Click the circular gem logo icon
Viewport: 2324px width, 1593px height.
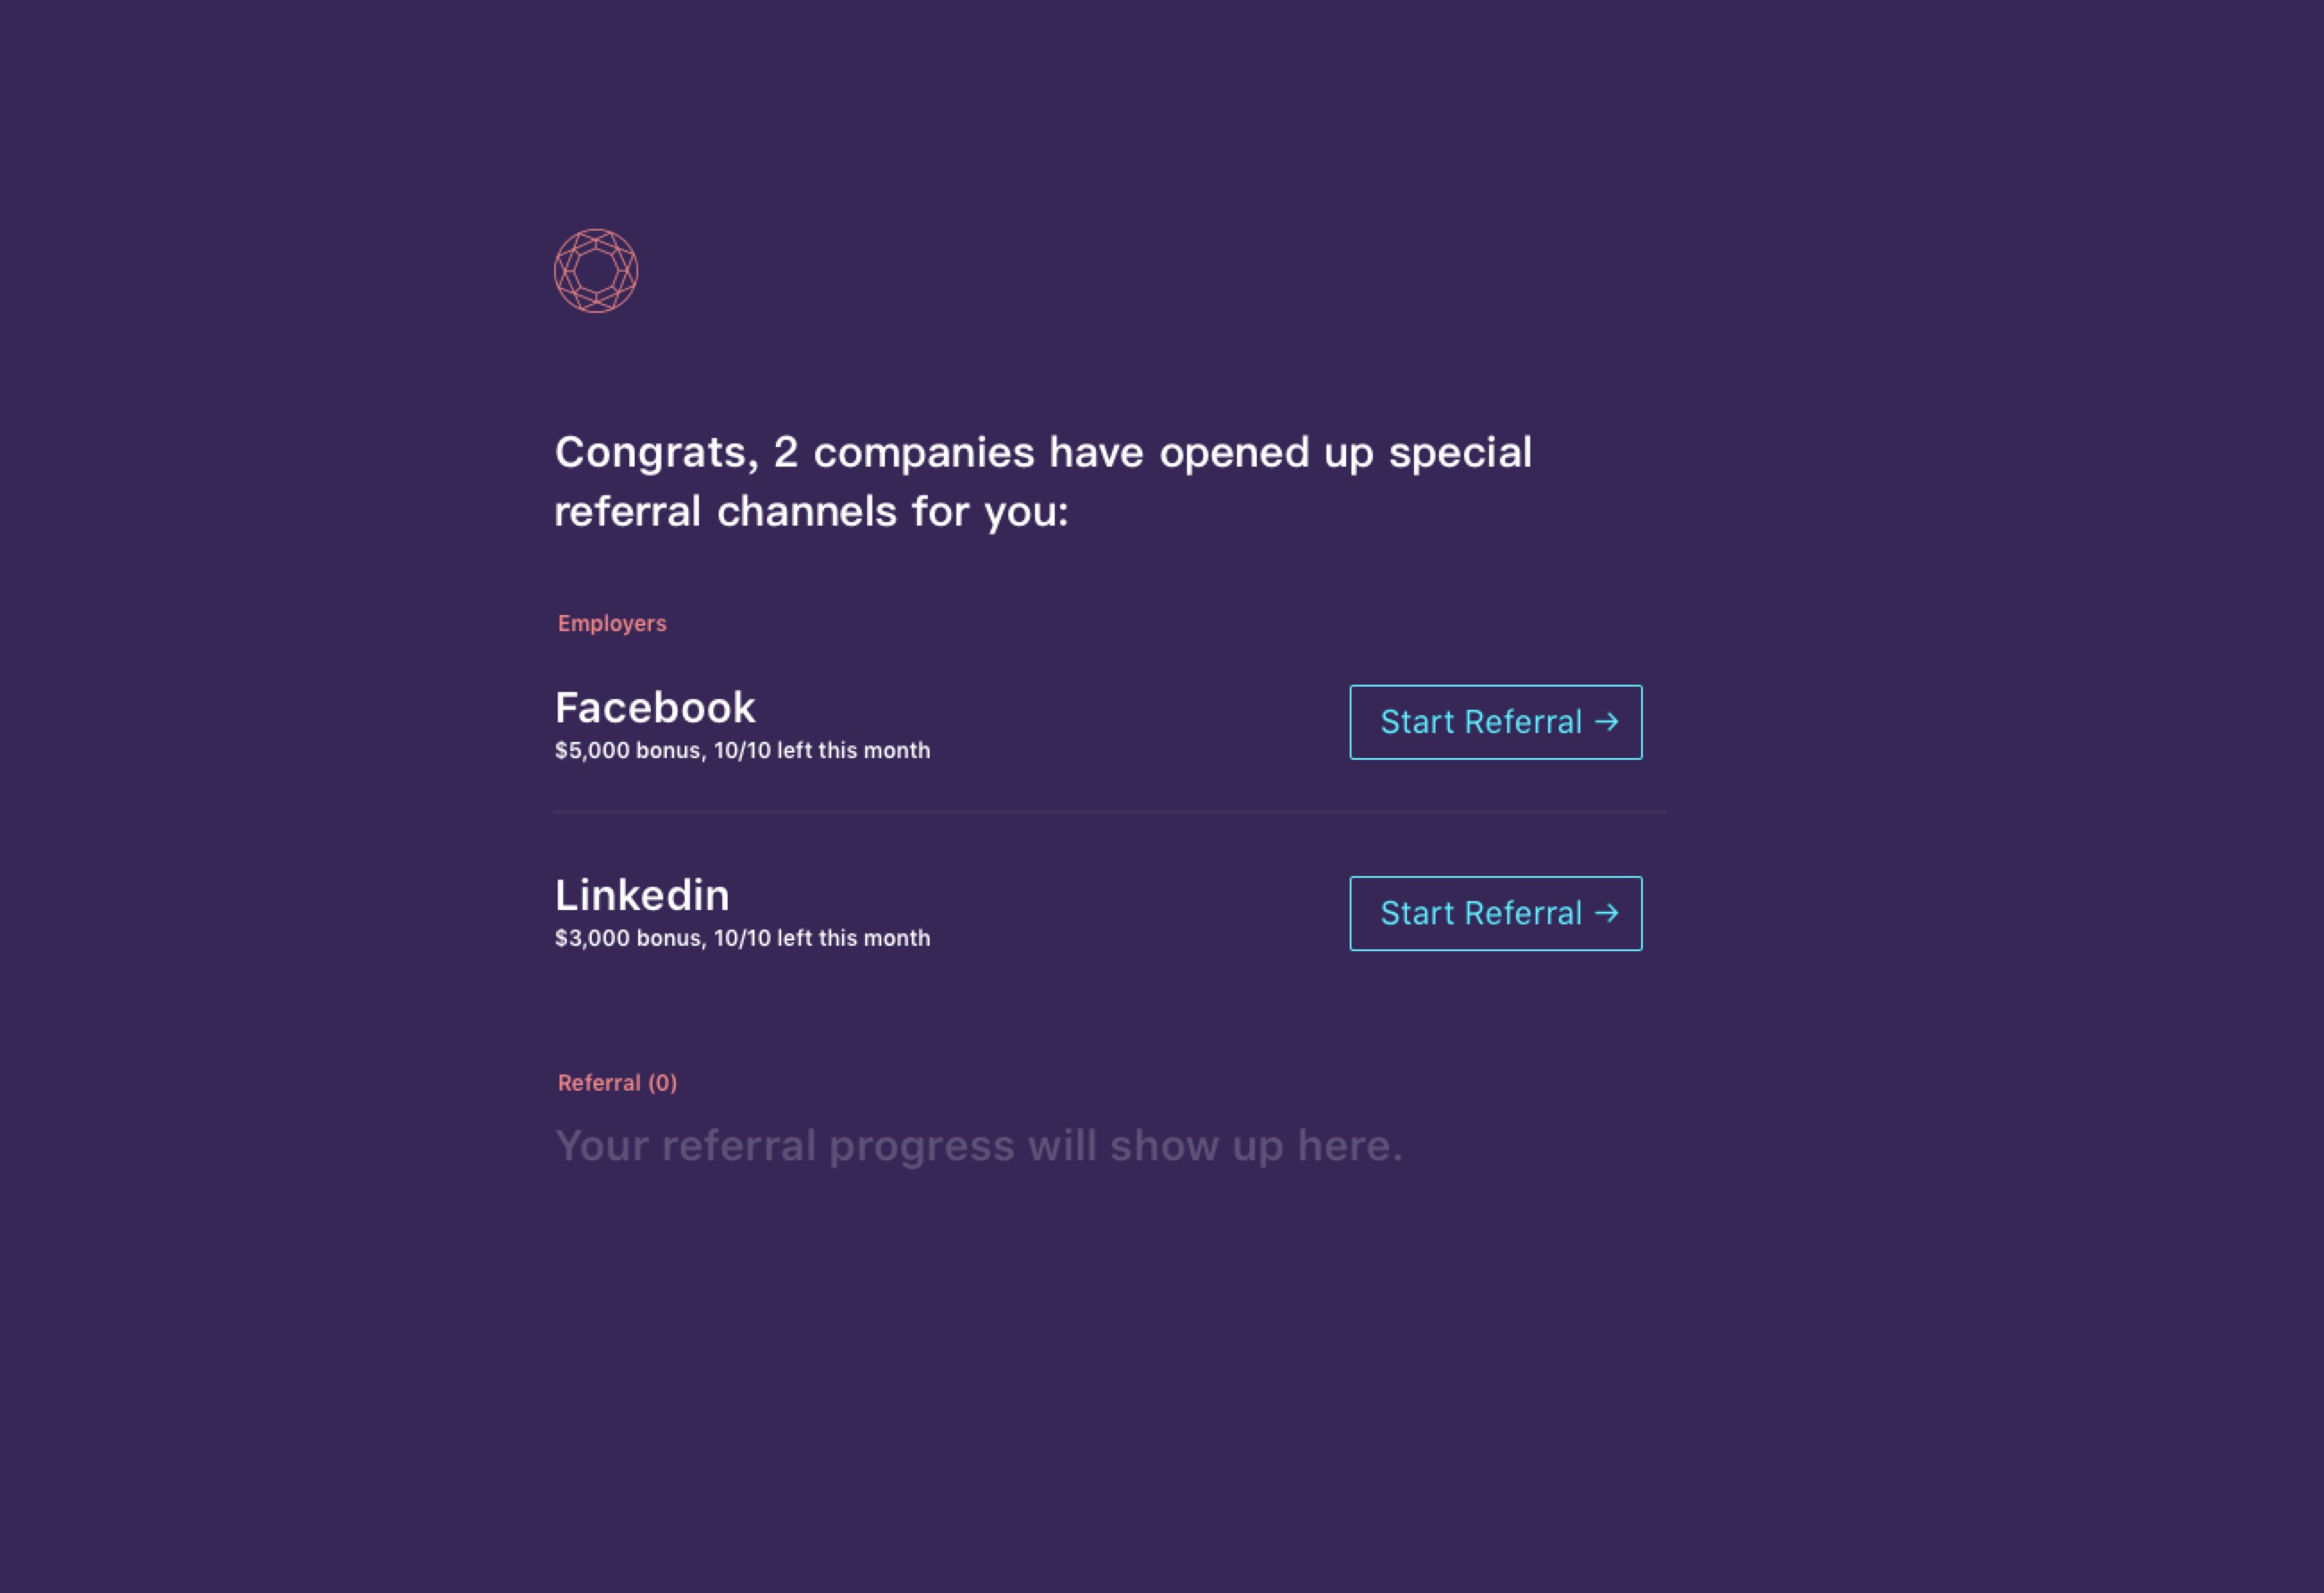click(x=596, y=271)
